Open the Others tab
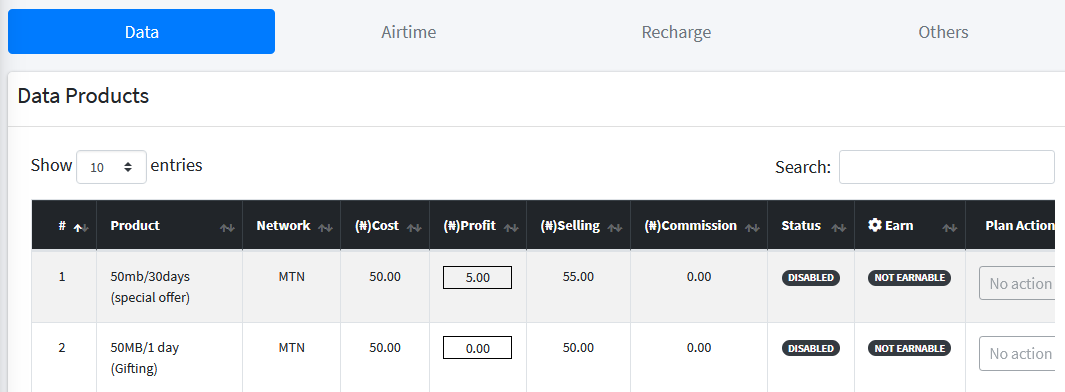This screenshot has width=1065, height=392. coord(943,32)
